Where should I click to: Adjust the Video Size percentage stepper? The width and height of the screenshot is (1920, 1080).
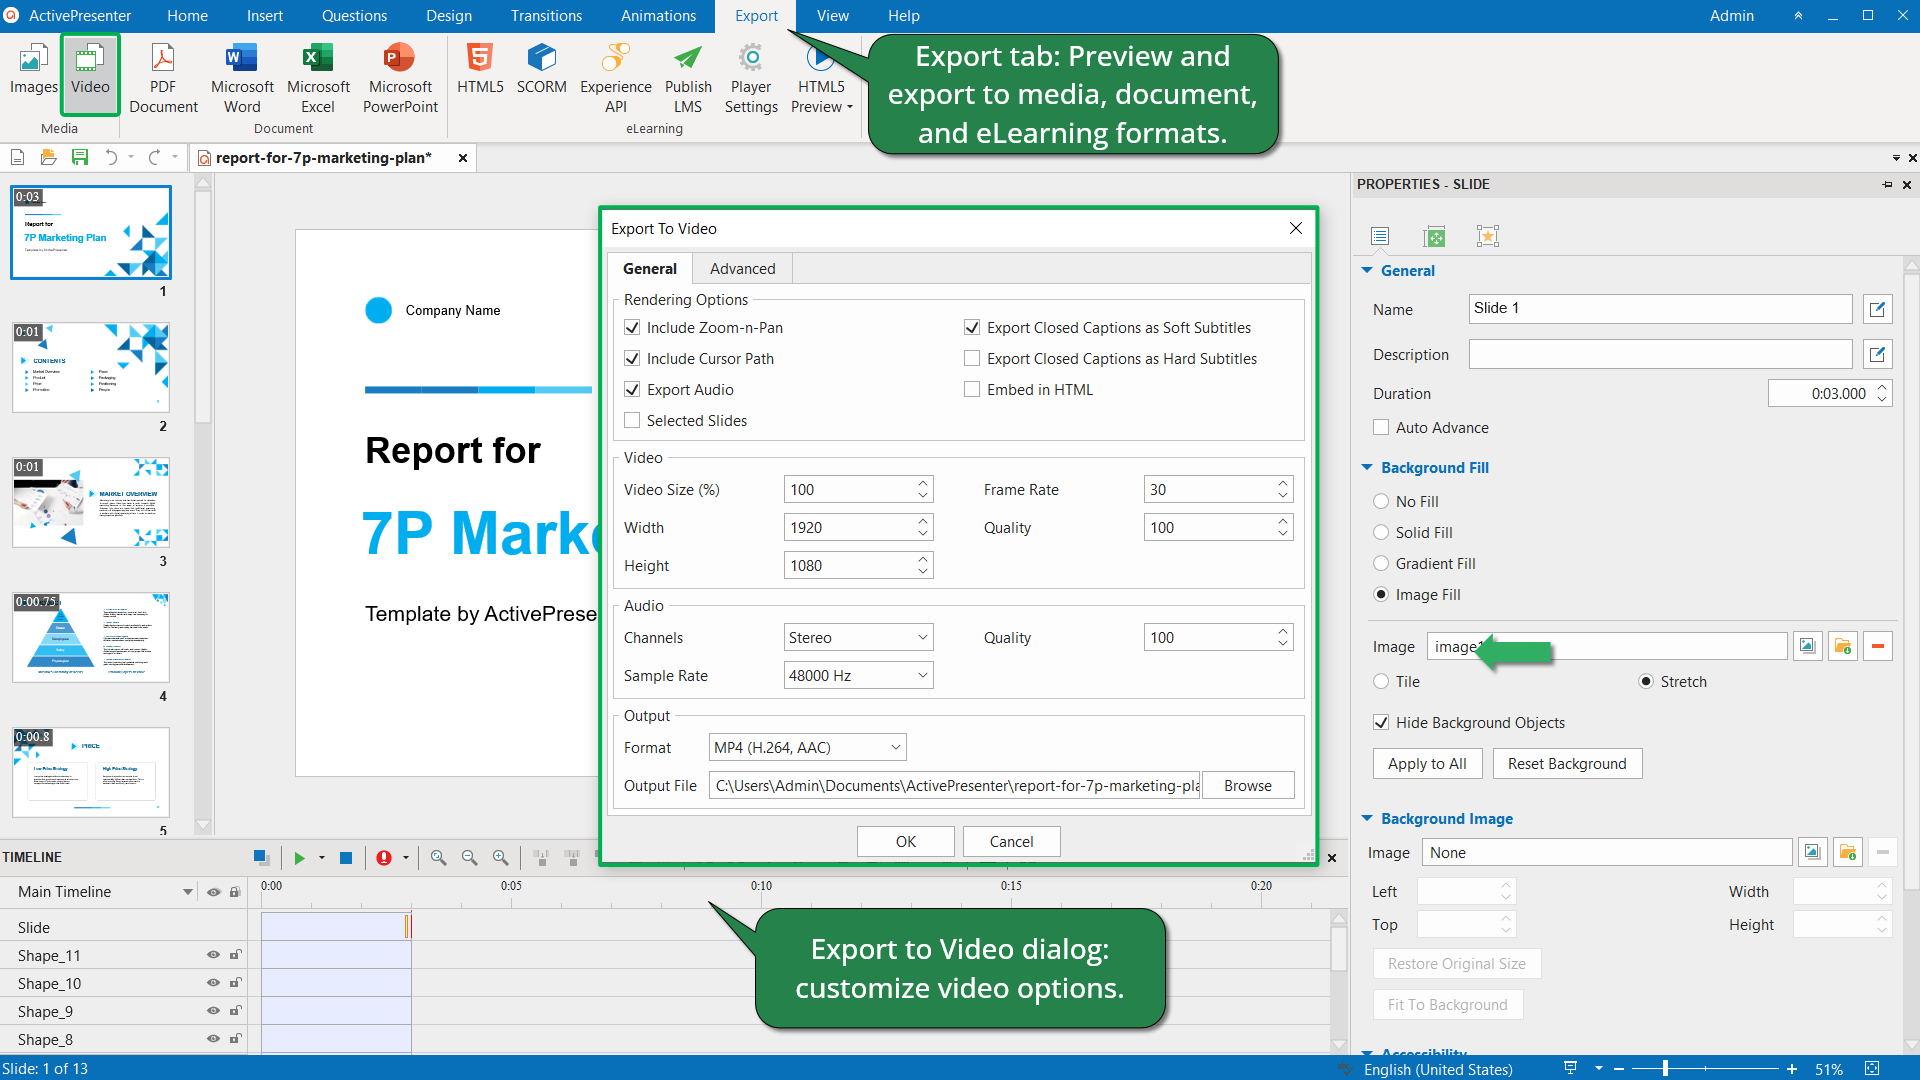click(x=923, y=489)
